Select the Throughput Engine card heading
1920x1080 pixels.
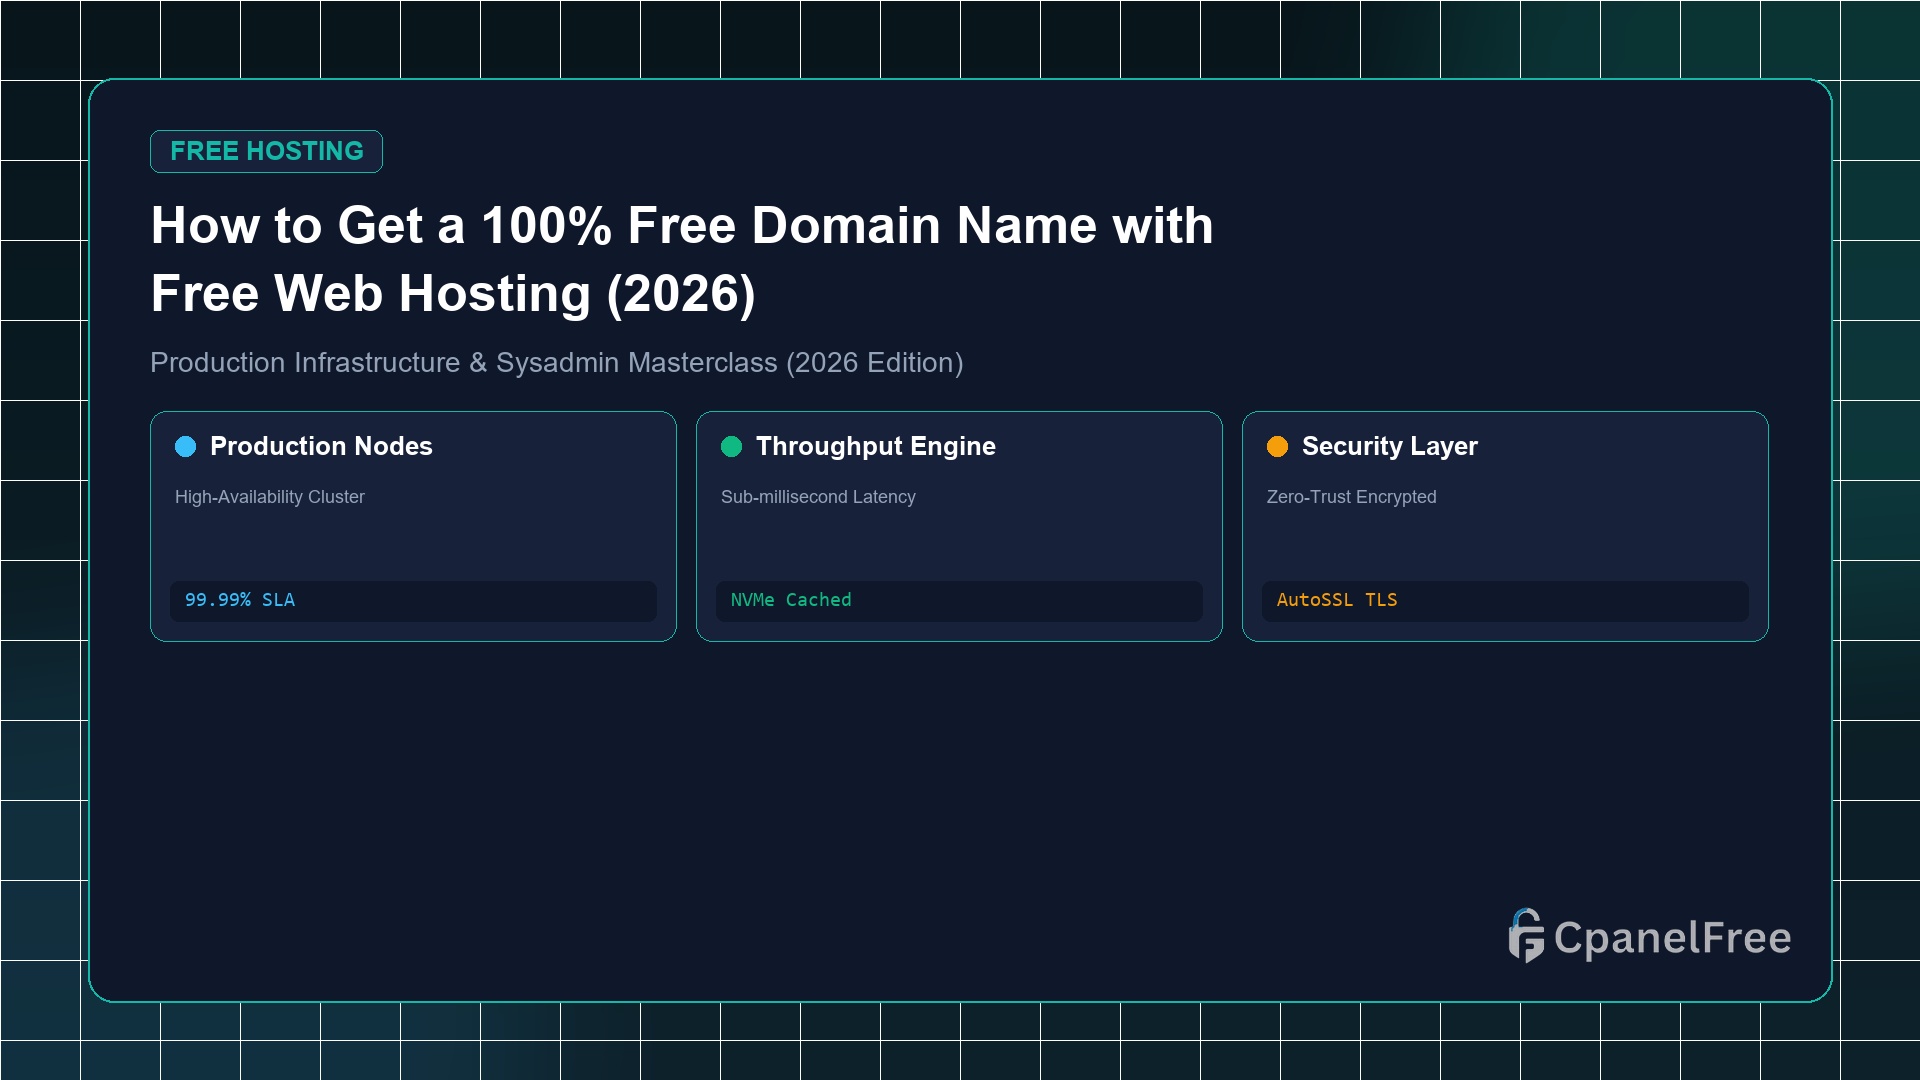pos(876,446)
